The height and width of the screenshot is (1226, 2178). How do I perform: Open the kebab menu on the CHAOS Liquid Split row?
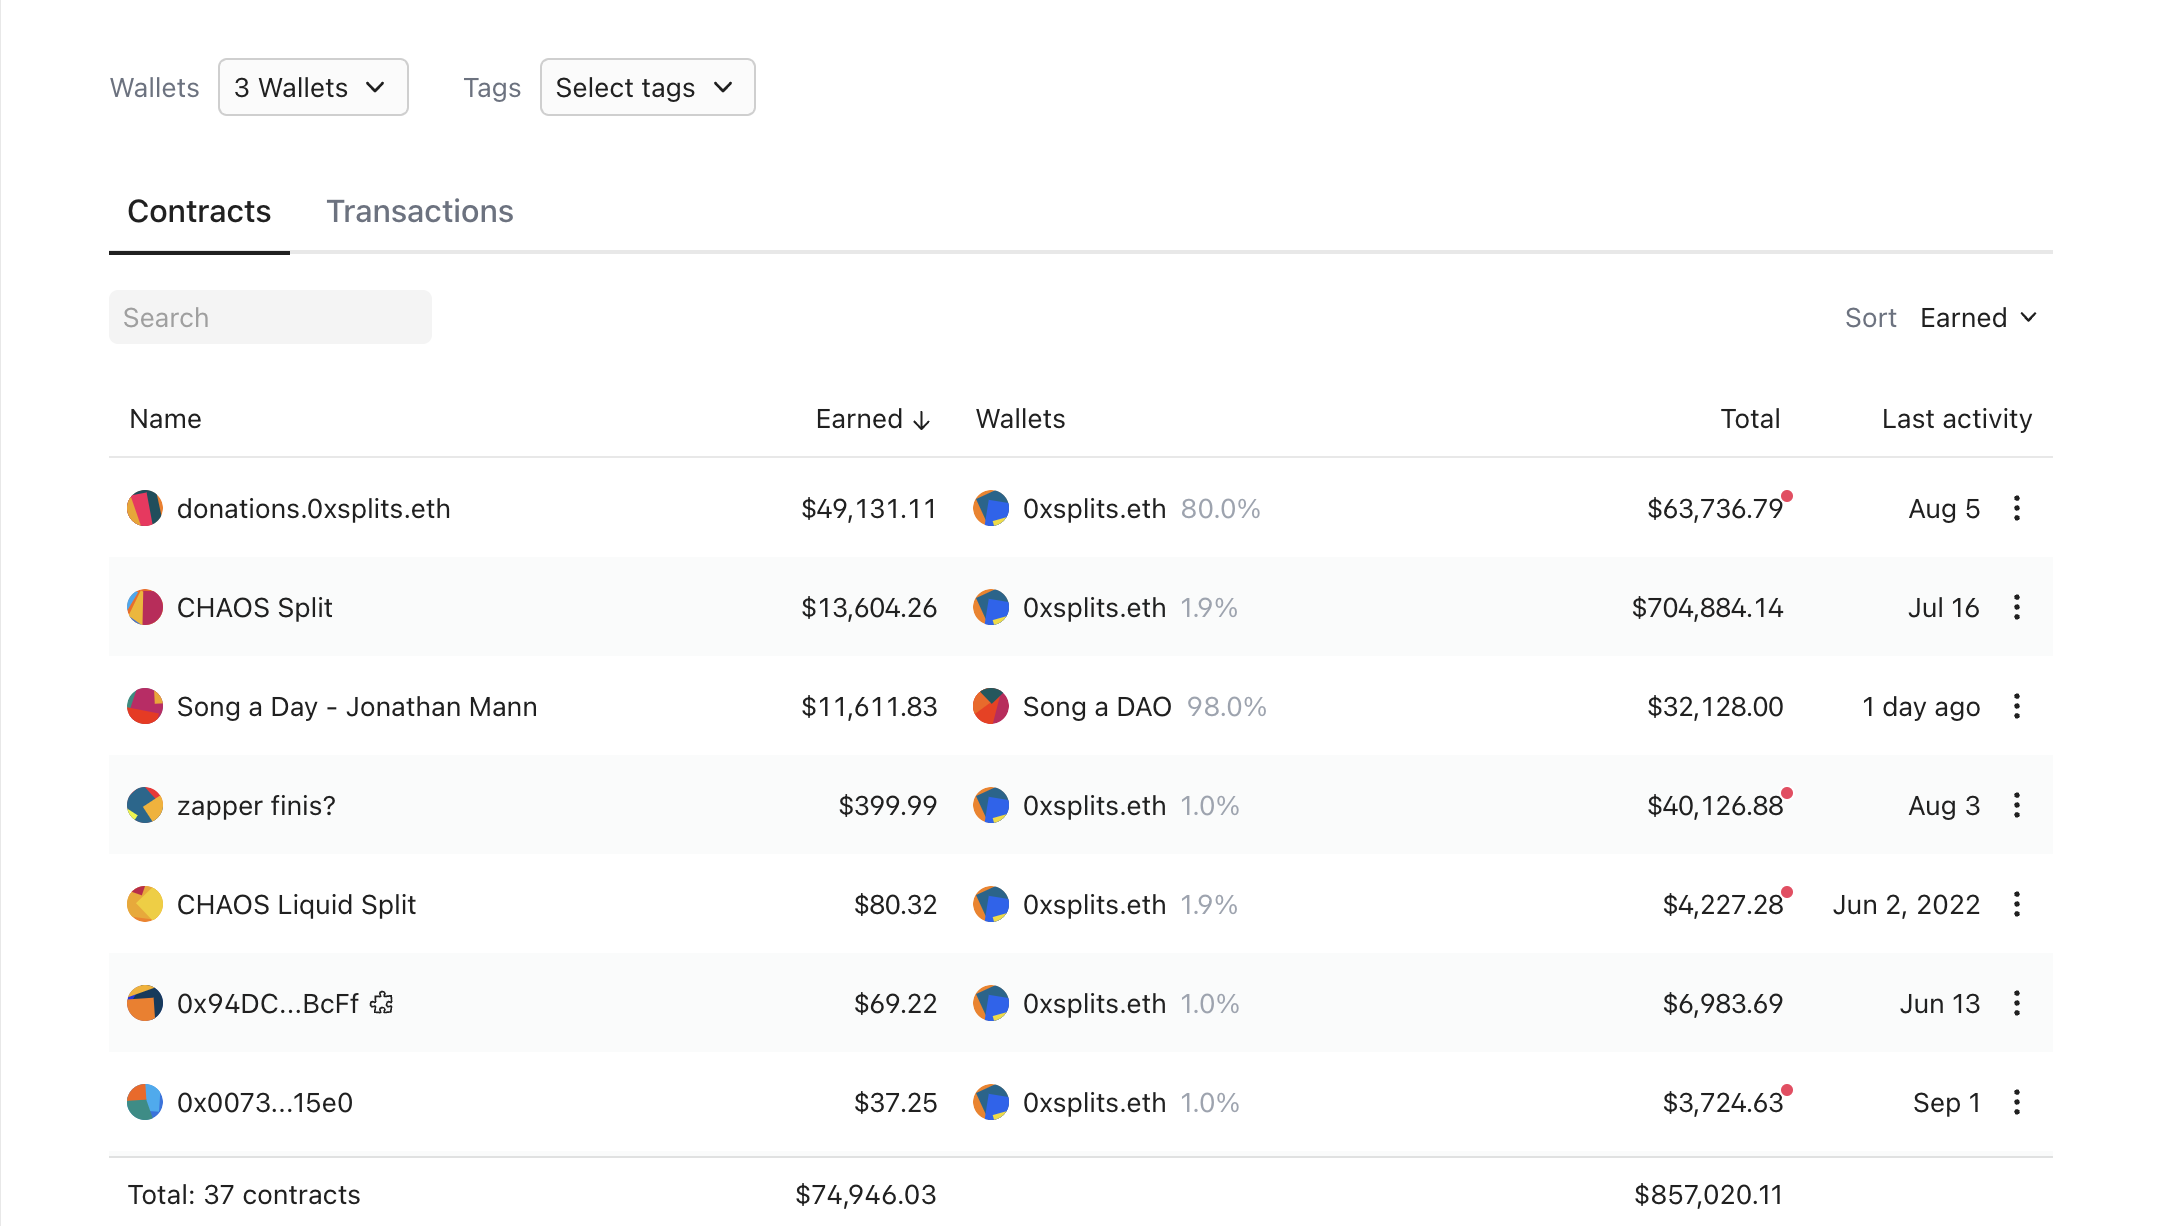pos(2017,904)
